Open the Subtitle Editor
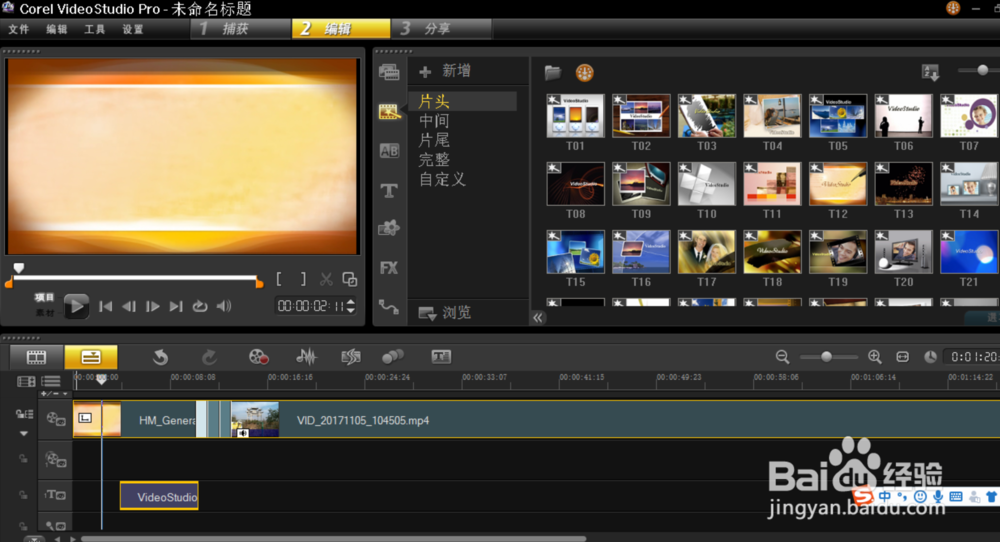This screenshot has width=1000, height=542. click(x=441, y=357)
